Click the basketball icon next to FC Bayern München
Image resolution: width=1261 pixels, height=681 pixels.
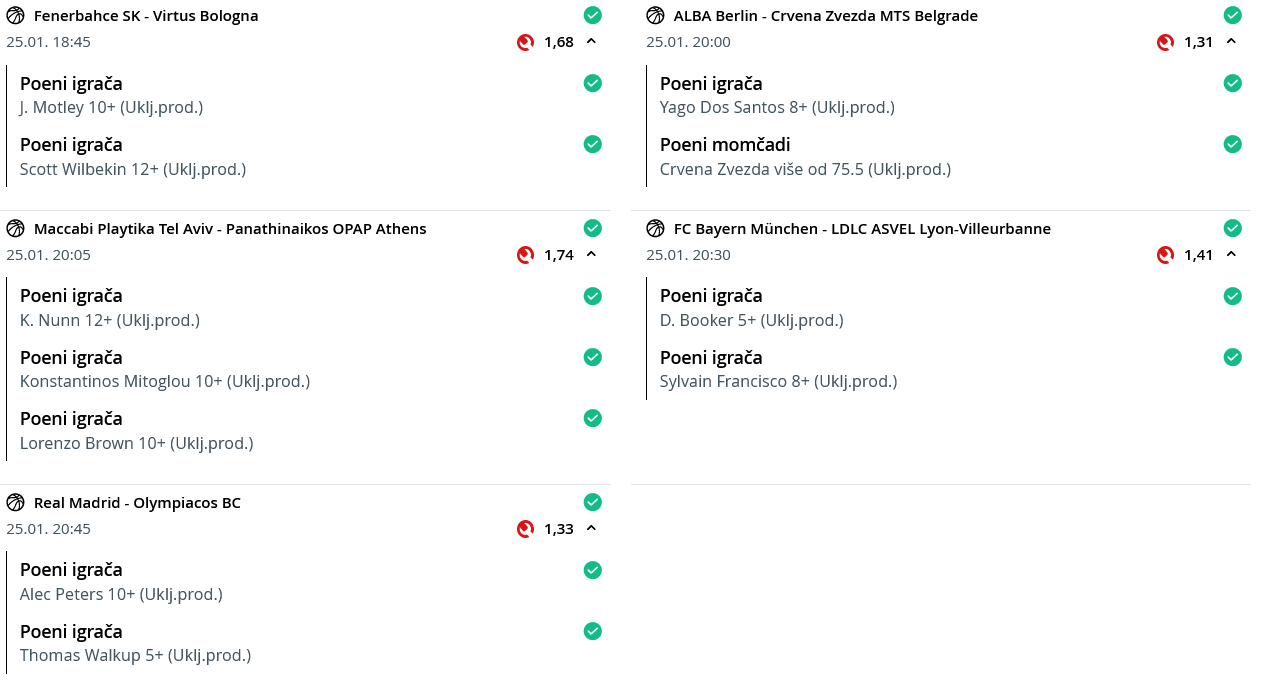[x=655, y=229]
